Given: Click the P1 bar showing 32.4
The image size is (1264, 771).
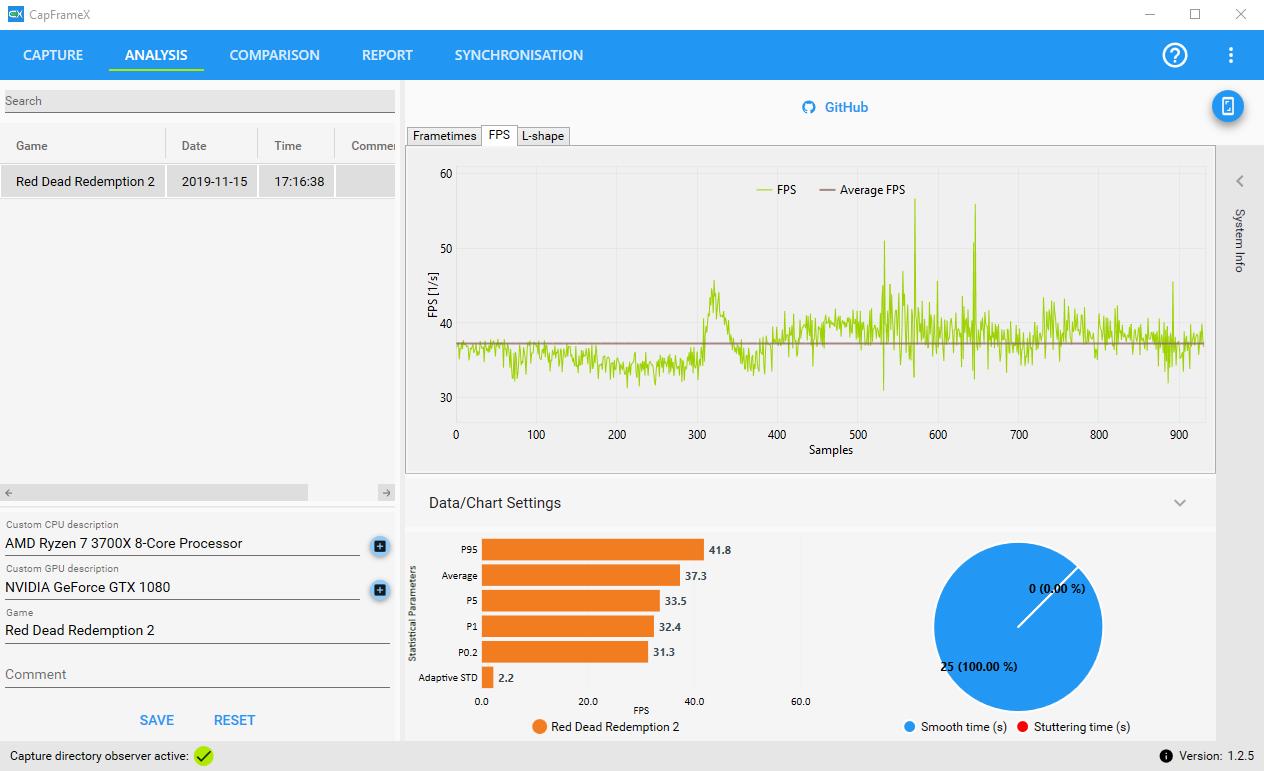Looking at the screenshot, I should [568, 626].
